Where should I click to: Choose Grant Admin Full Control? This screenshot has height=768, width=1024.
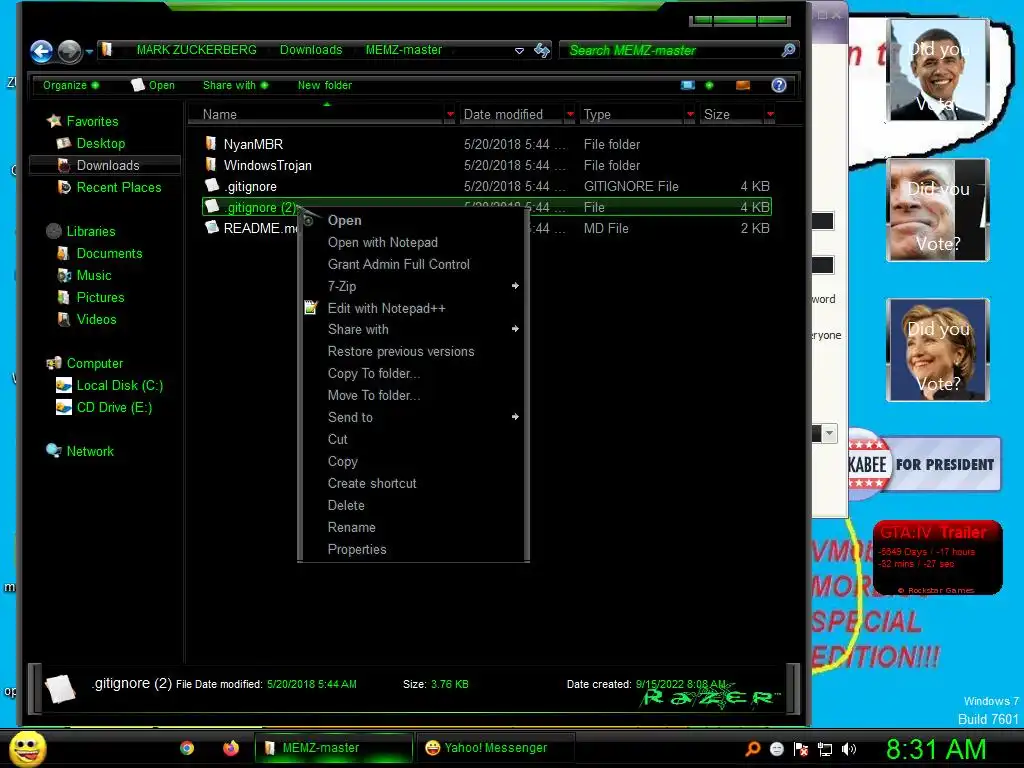(x=413, y=264)
